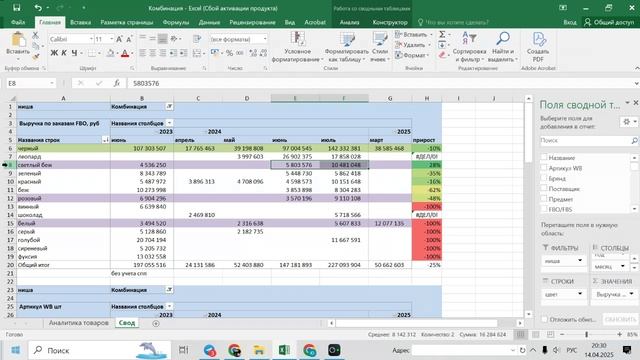Open the font name Calibri dropdown
This screenshot has height=360, width=640.
coord(91,39)
